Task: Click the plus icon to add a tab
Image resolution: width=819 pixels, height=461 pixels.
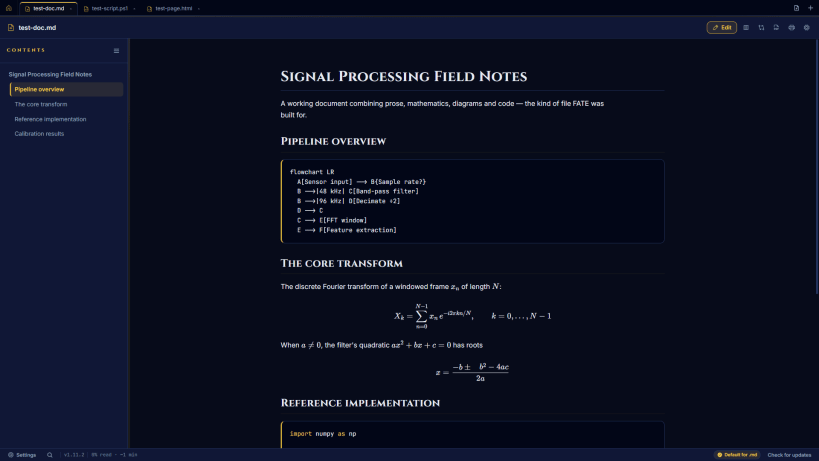Action: [x=810, y=8]
